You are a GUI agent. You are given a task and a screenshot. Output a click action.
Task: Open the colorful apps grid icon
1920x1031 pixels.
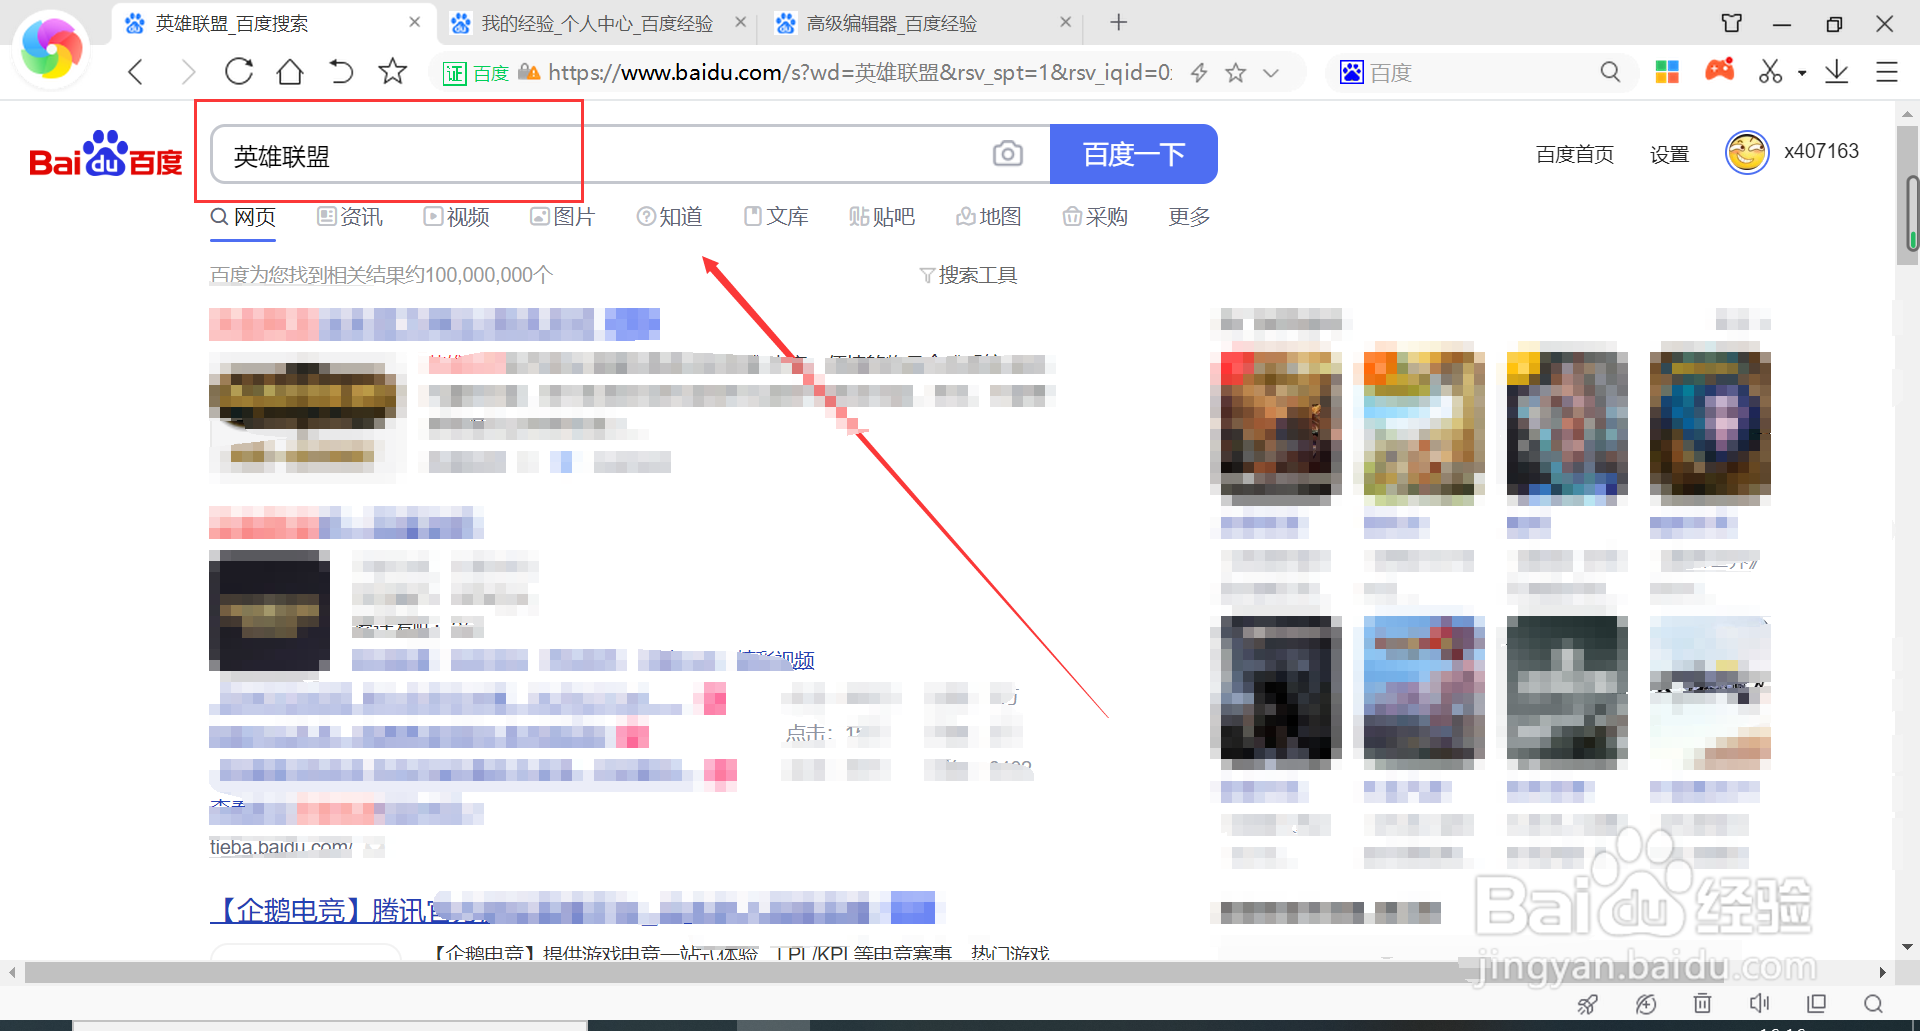[1667, 72]
